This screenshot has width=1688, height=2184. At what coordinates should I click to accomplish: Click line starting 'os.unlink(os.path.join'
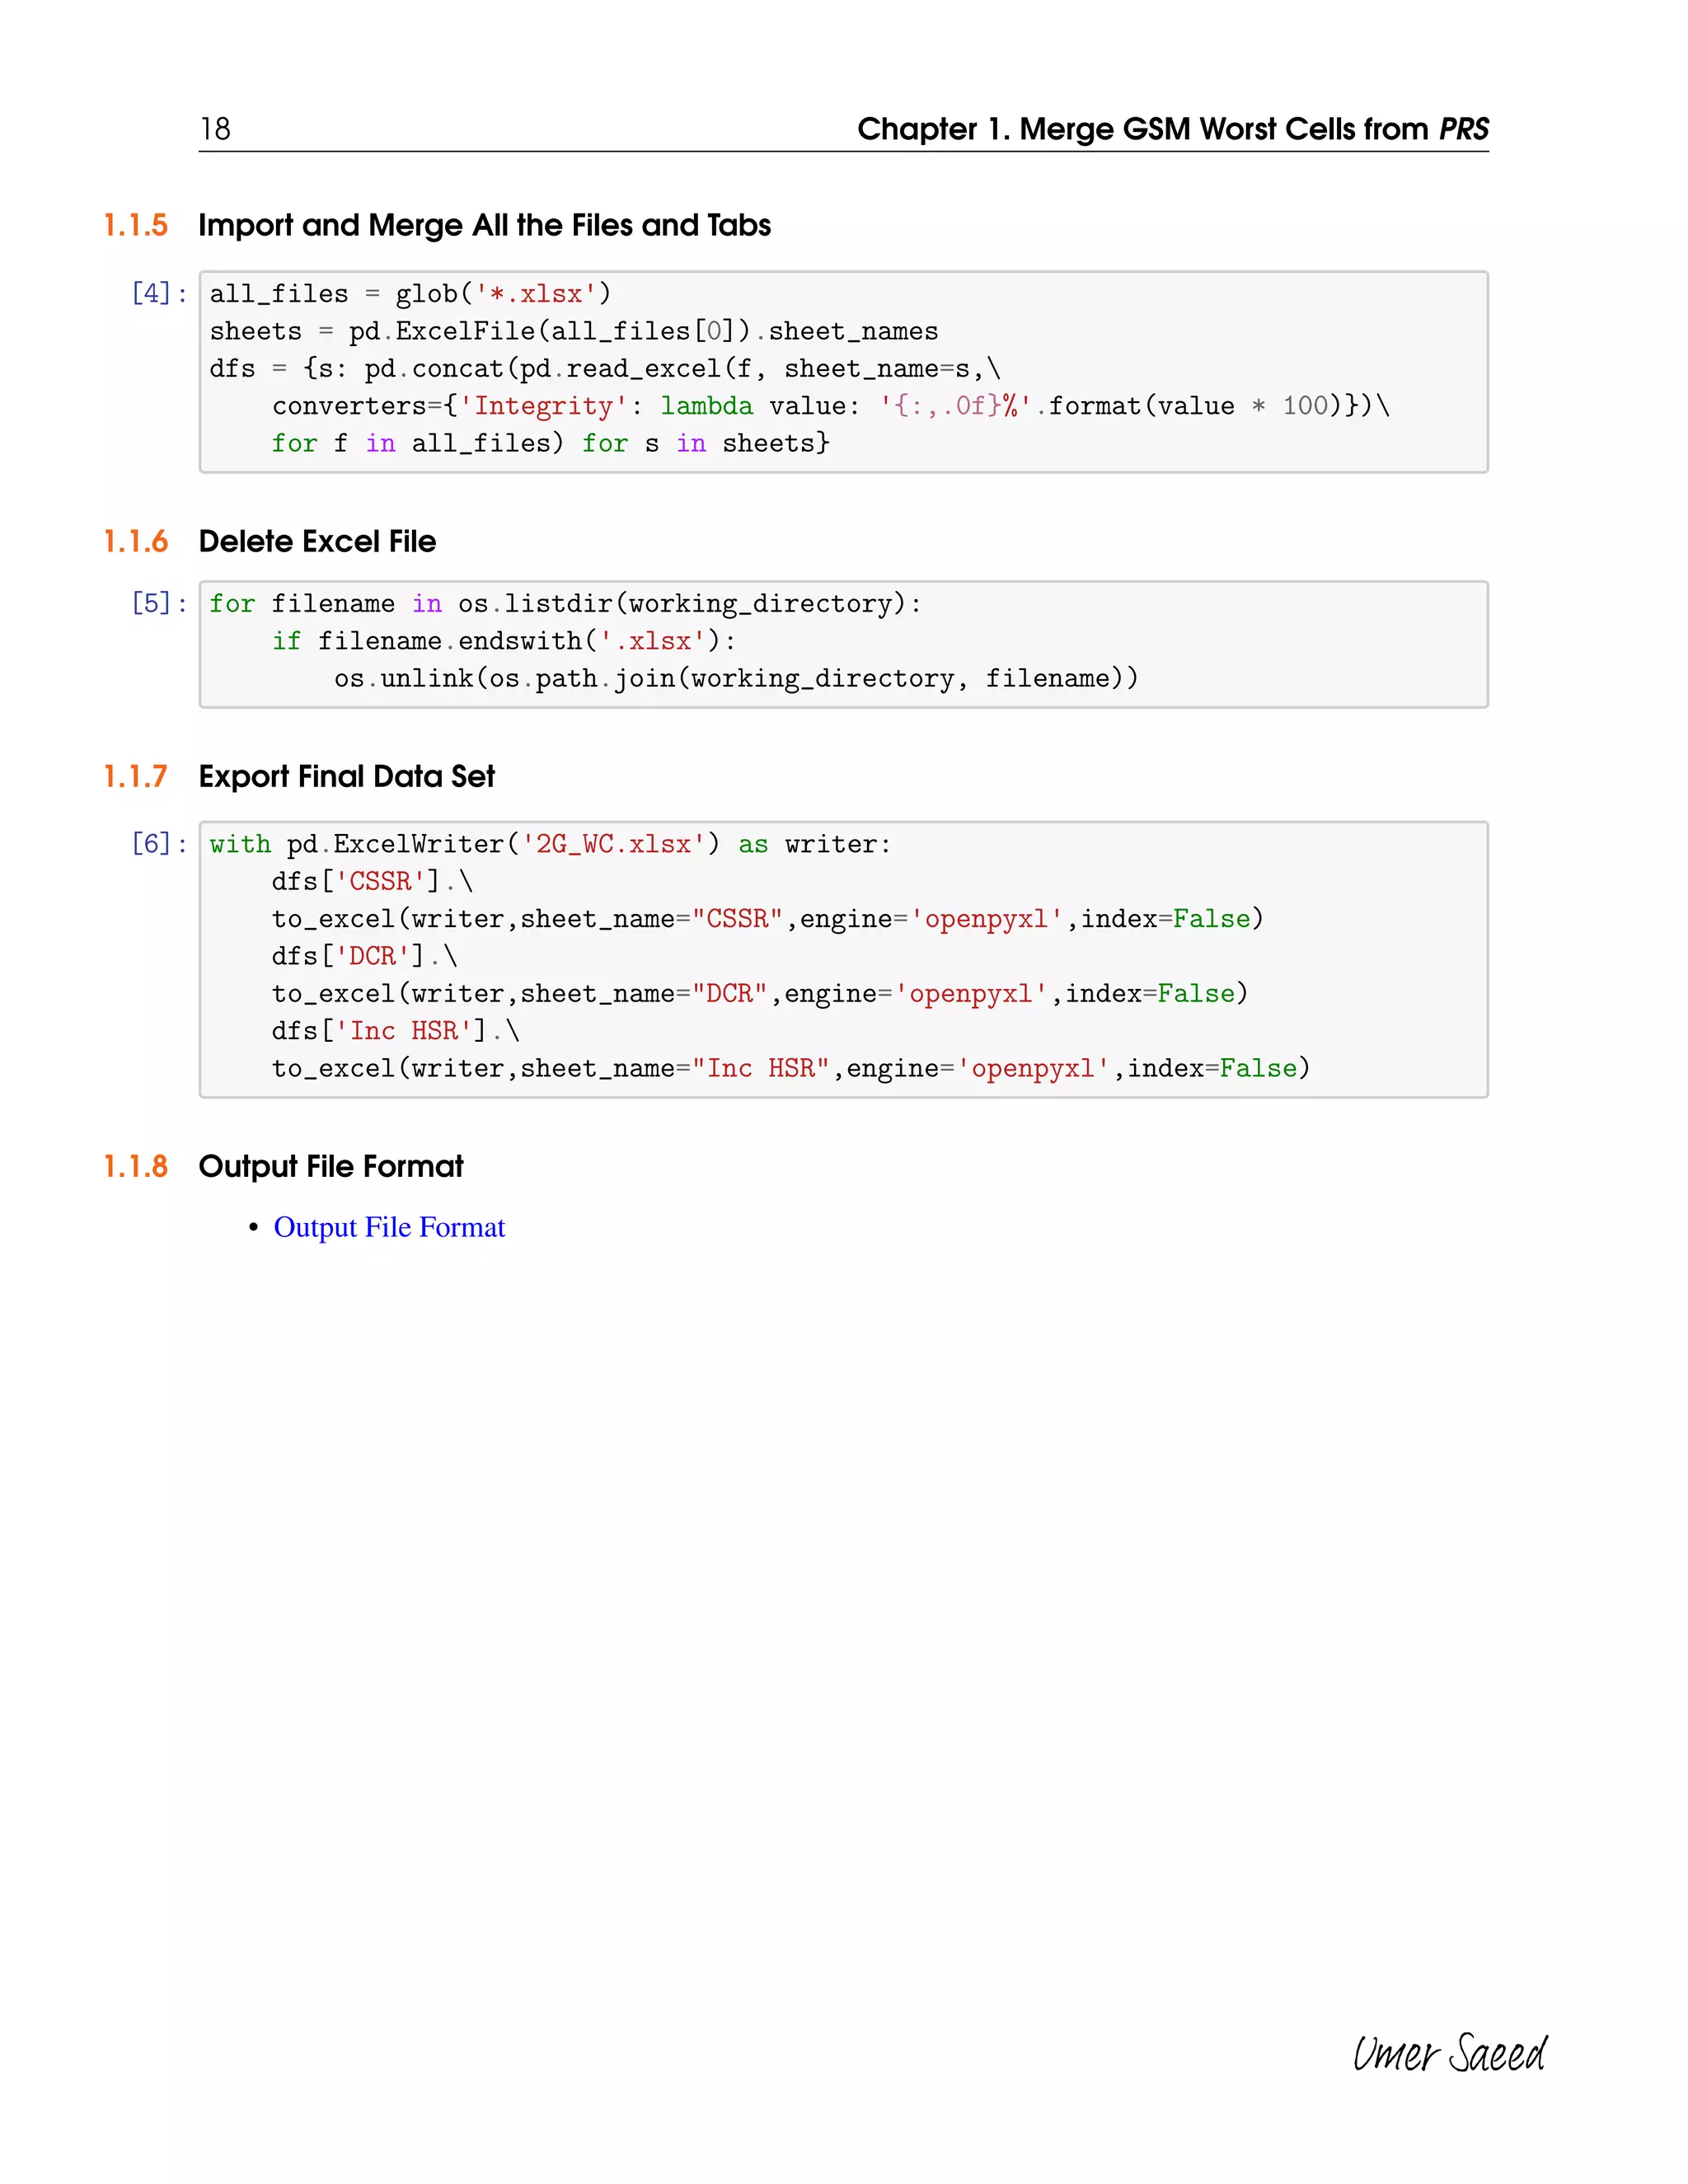point(736,678)
